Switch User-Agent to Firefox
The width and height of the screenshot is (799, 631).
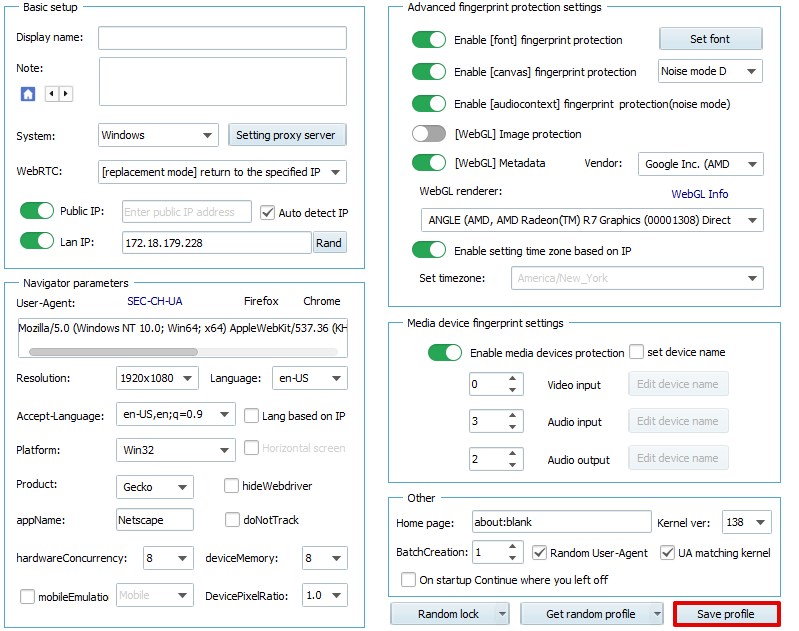point(261,301)
